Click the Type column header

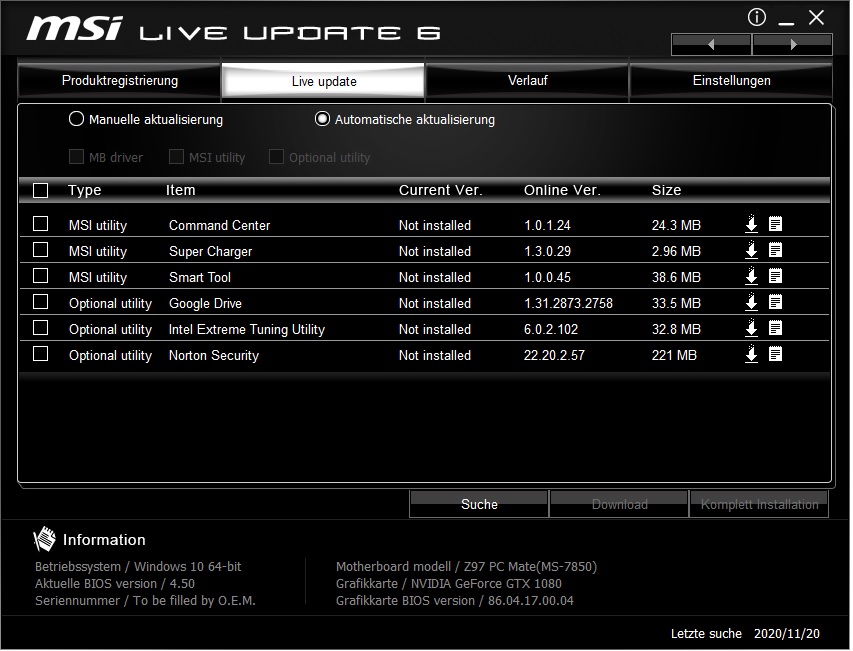click(85, 190)
